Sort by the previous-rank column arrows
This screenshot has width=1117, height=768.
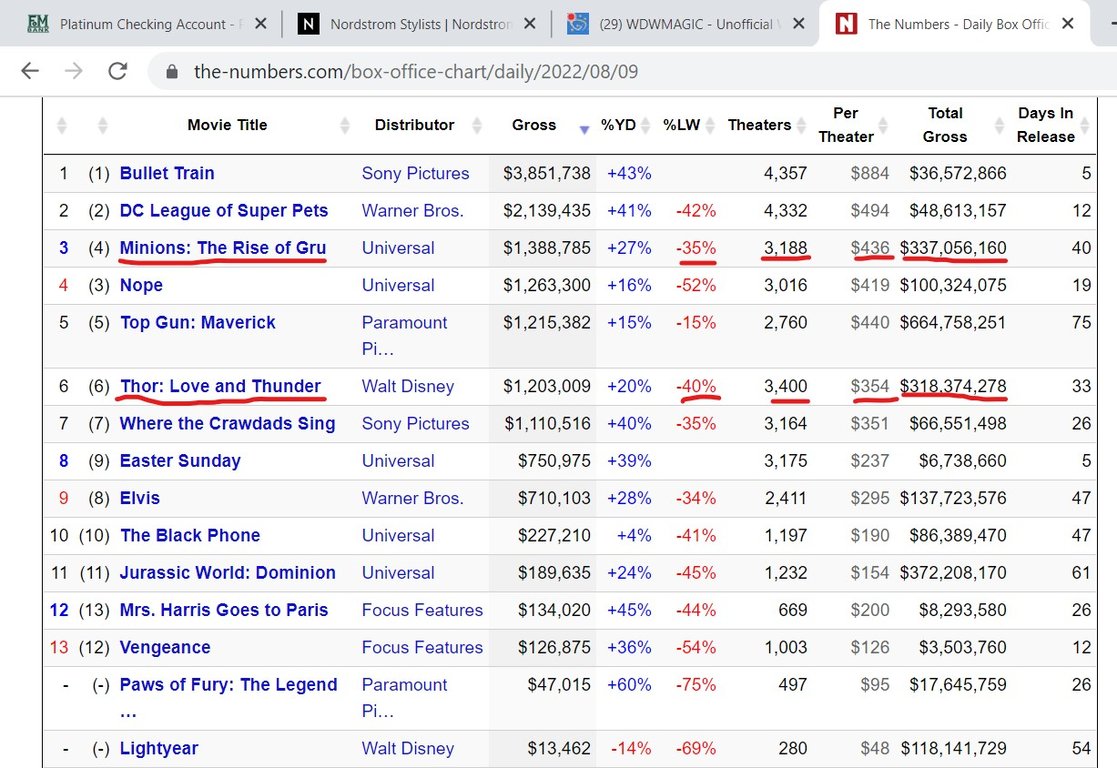103,125
